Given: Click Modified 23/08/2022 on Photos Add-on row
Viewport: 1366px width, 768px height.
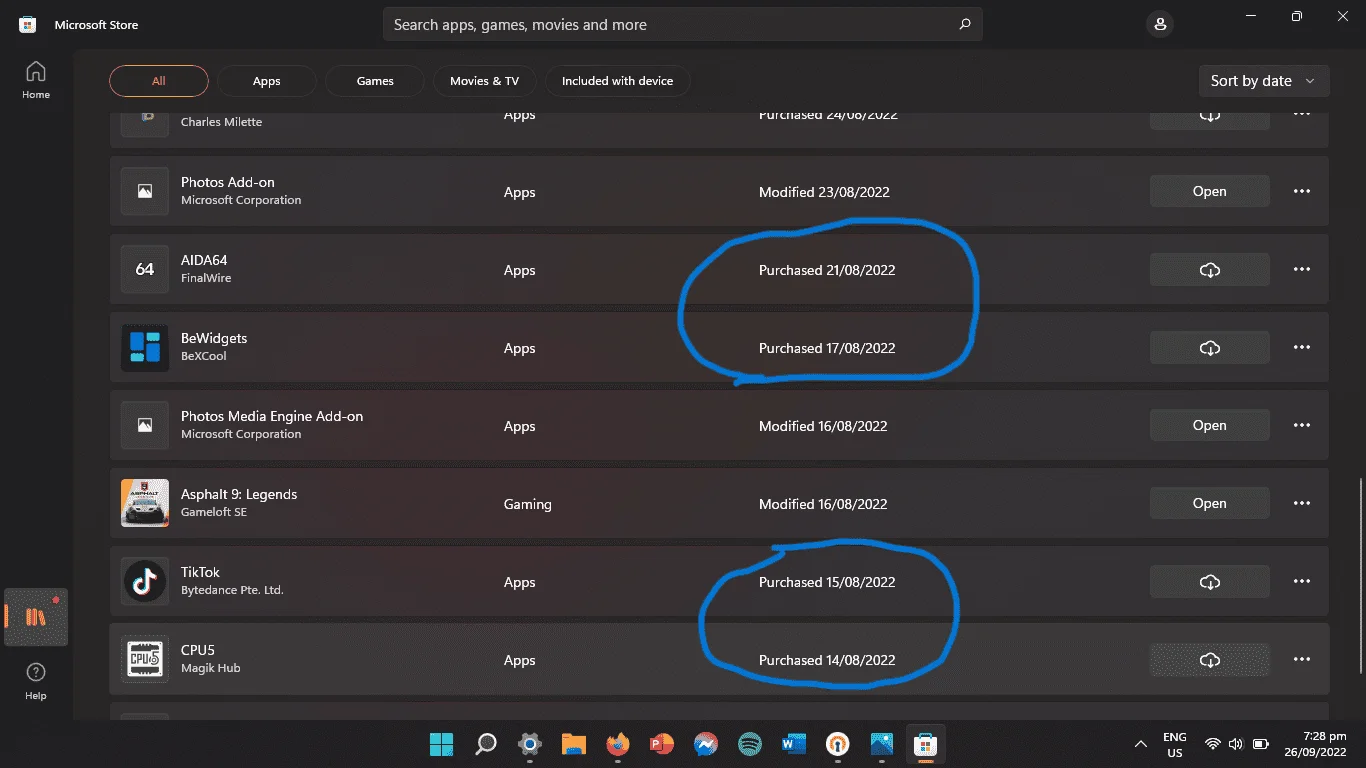Looking at the screenshot, I should pos(824,192).
